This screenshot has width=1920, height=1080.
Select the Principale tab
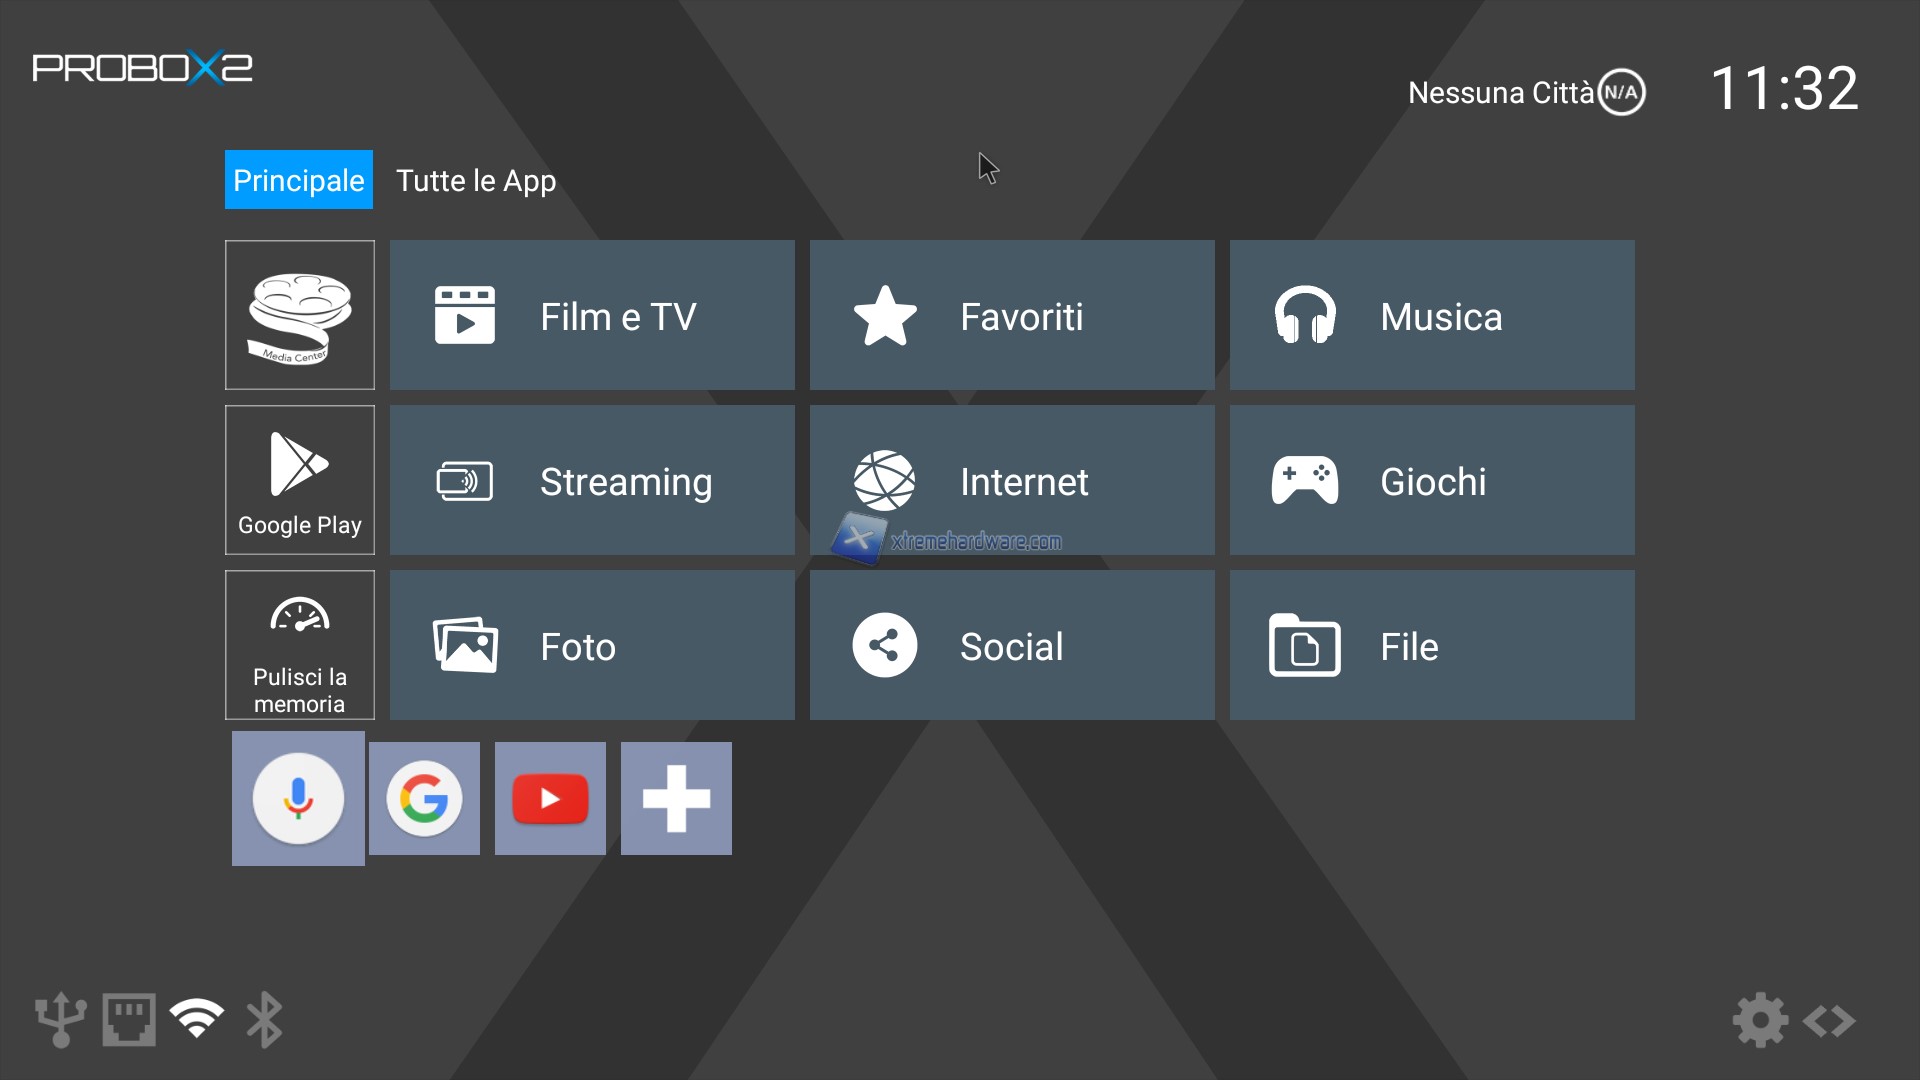[298, 180]
